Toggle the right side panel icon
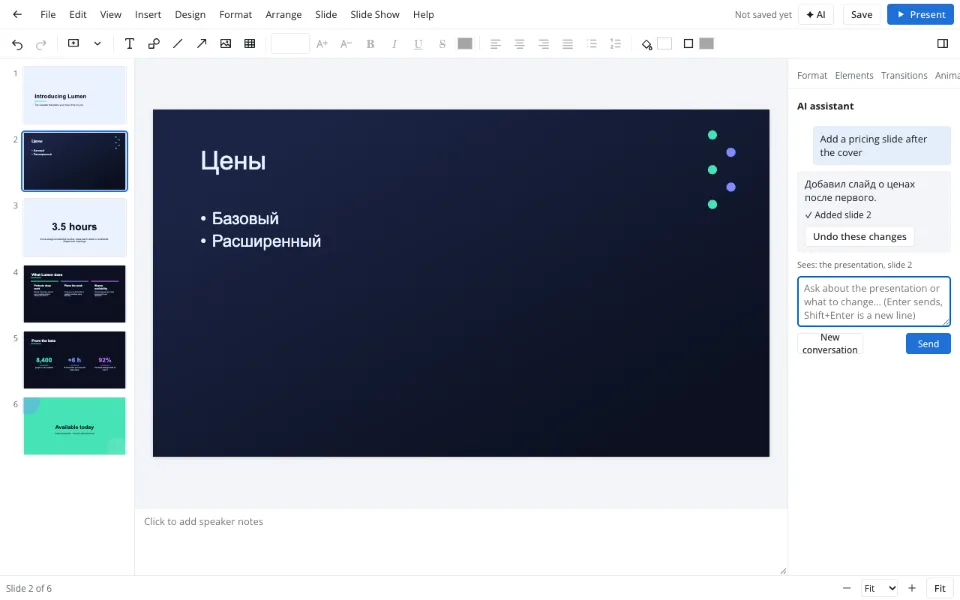 pyautogui.click(x=943, y=43)
